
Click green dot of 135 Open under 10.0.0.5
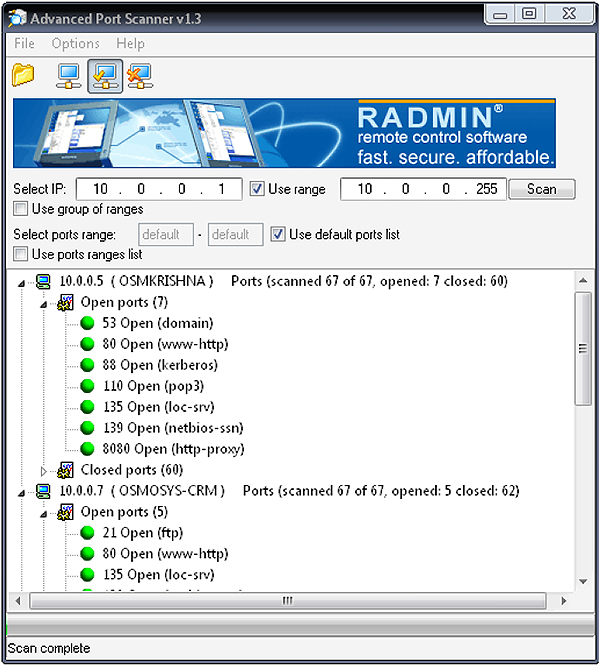point(87,407)
